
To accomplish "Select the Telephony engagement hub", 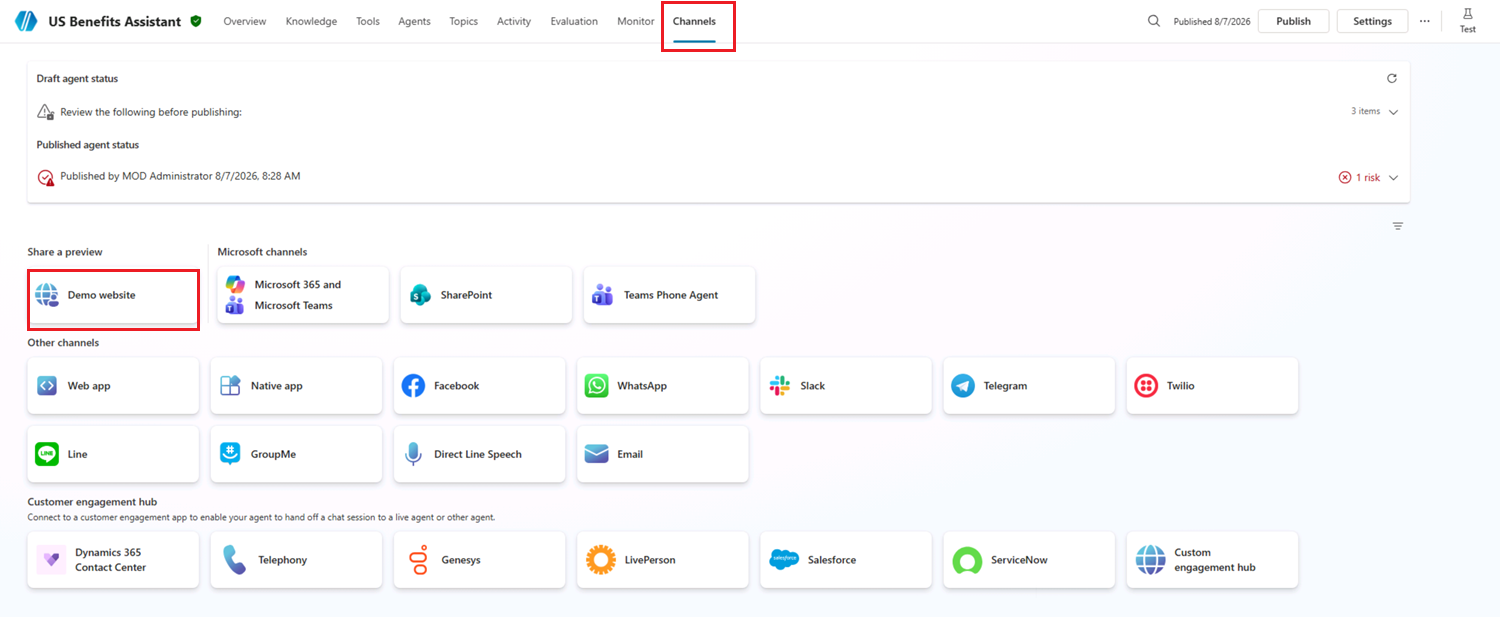I will [296, 560].
